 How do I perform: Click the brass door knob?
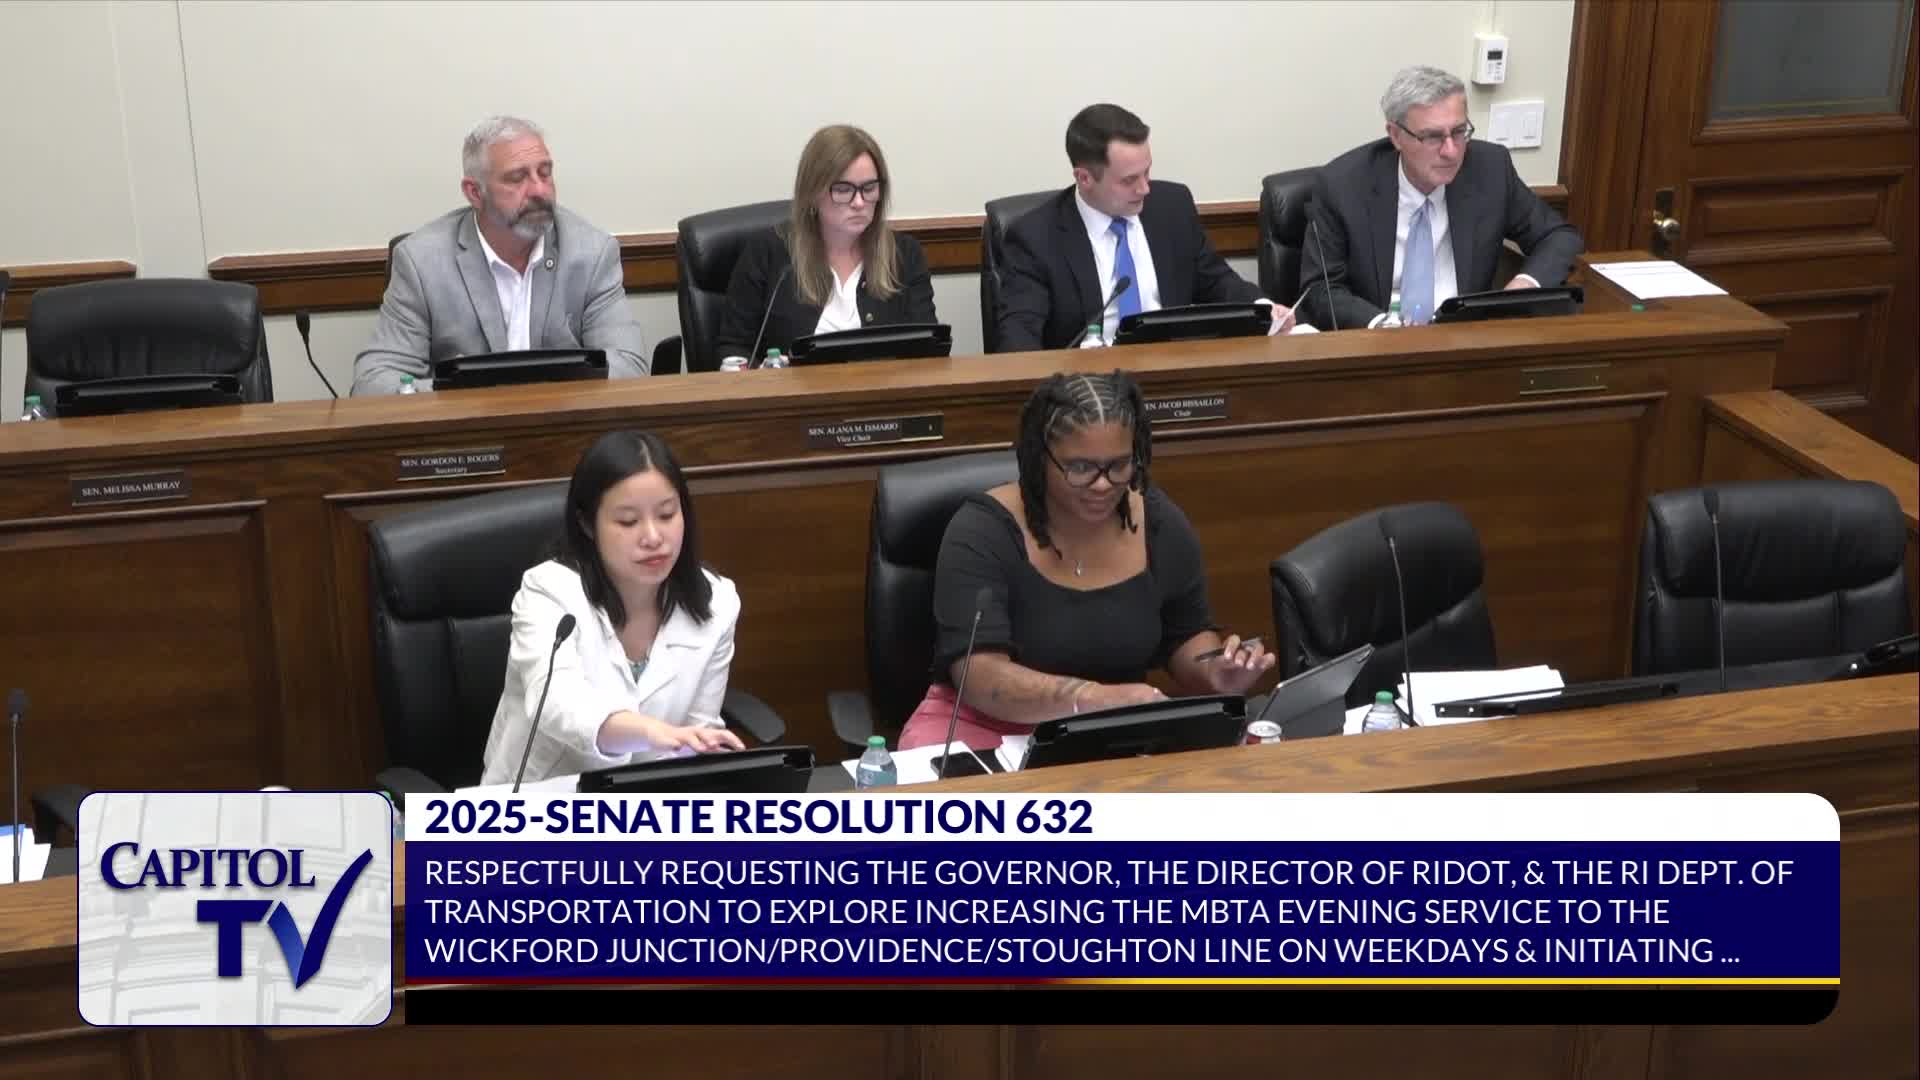[x=1663, y=222]
